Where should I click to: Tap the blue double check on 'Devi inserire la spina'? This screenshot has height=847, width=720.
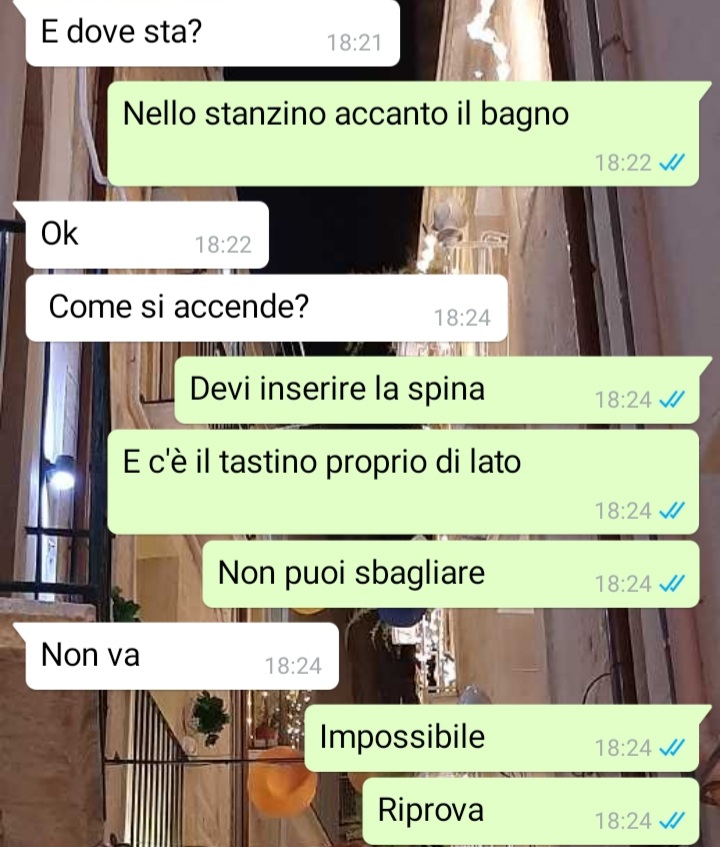[x=672, y=400]
